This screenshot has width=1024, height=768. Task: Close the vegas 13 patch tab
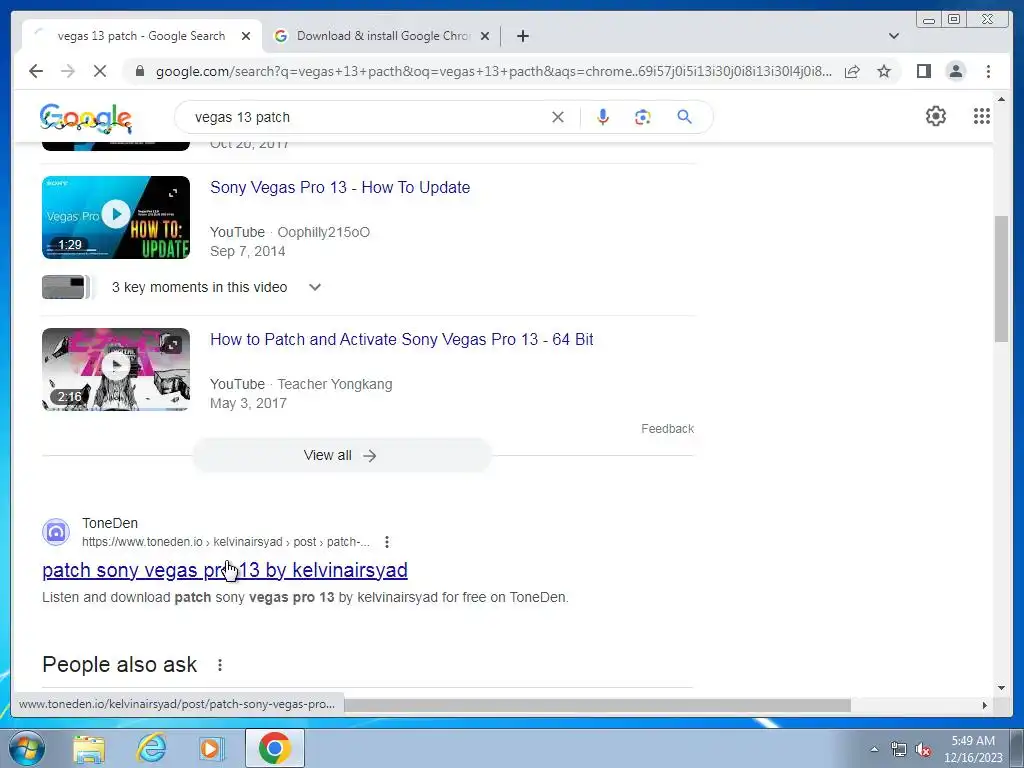[246, 36]
